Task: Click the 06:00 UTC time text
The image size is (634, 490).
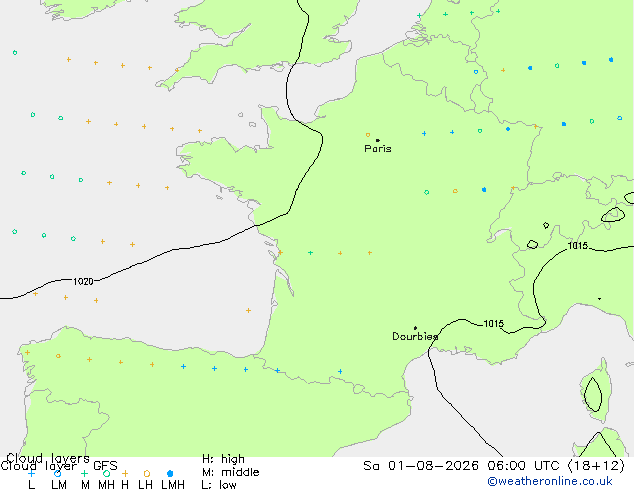Action: [x=524, y=466]
